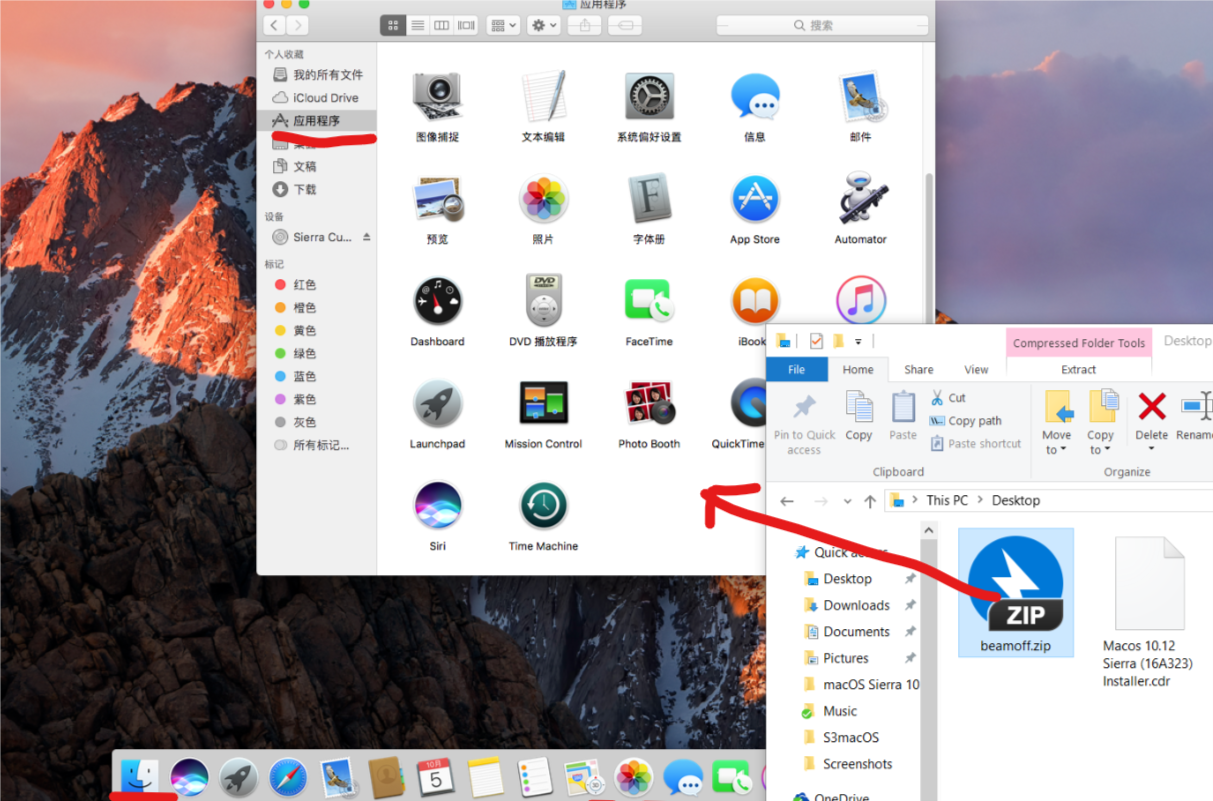
Task: Open Calendar from the Dock
Action: (x=436, y=777)
